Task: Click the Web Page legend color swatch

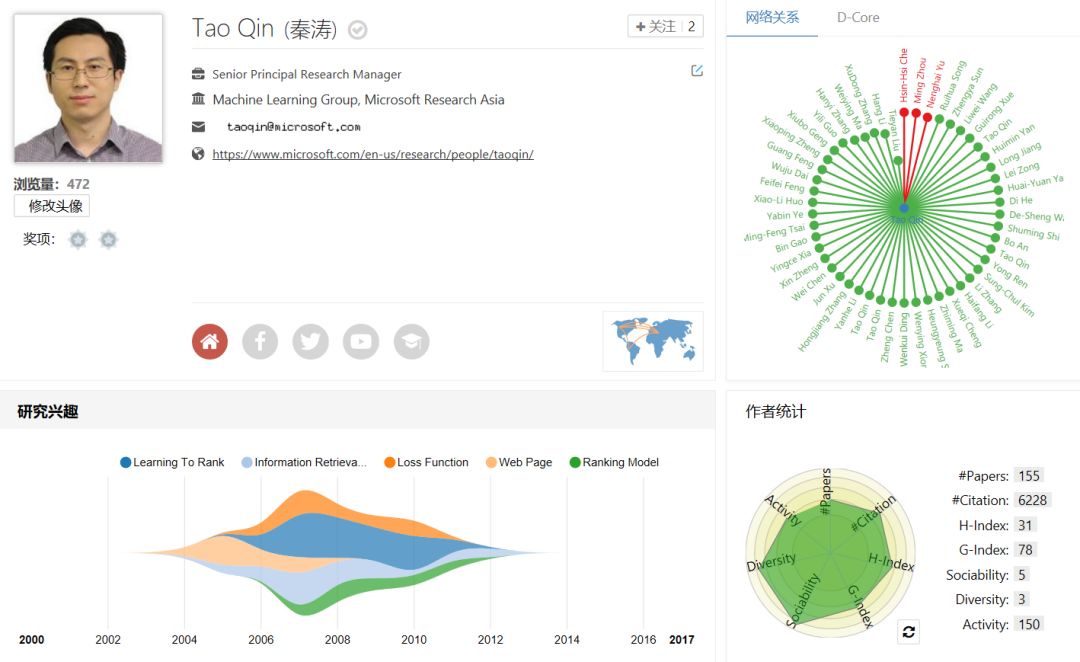Action: 491,462
